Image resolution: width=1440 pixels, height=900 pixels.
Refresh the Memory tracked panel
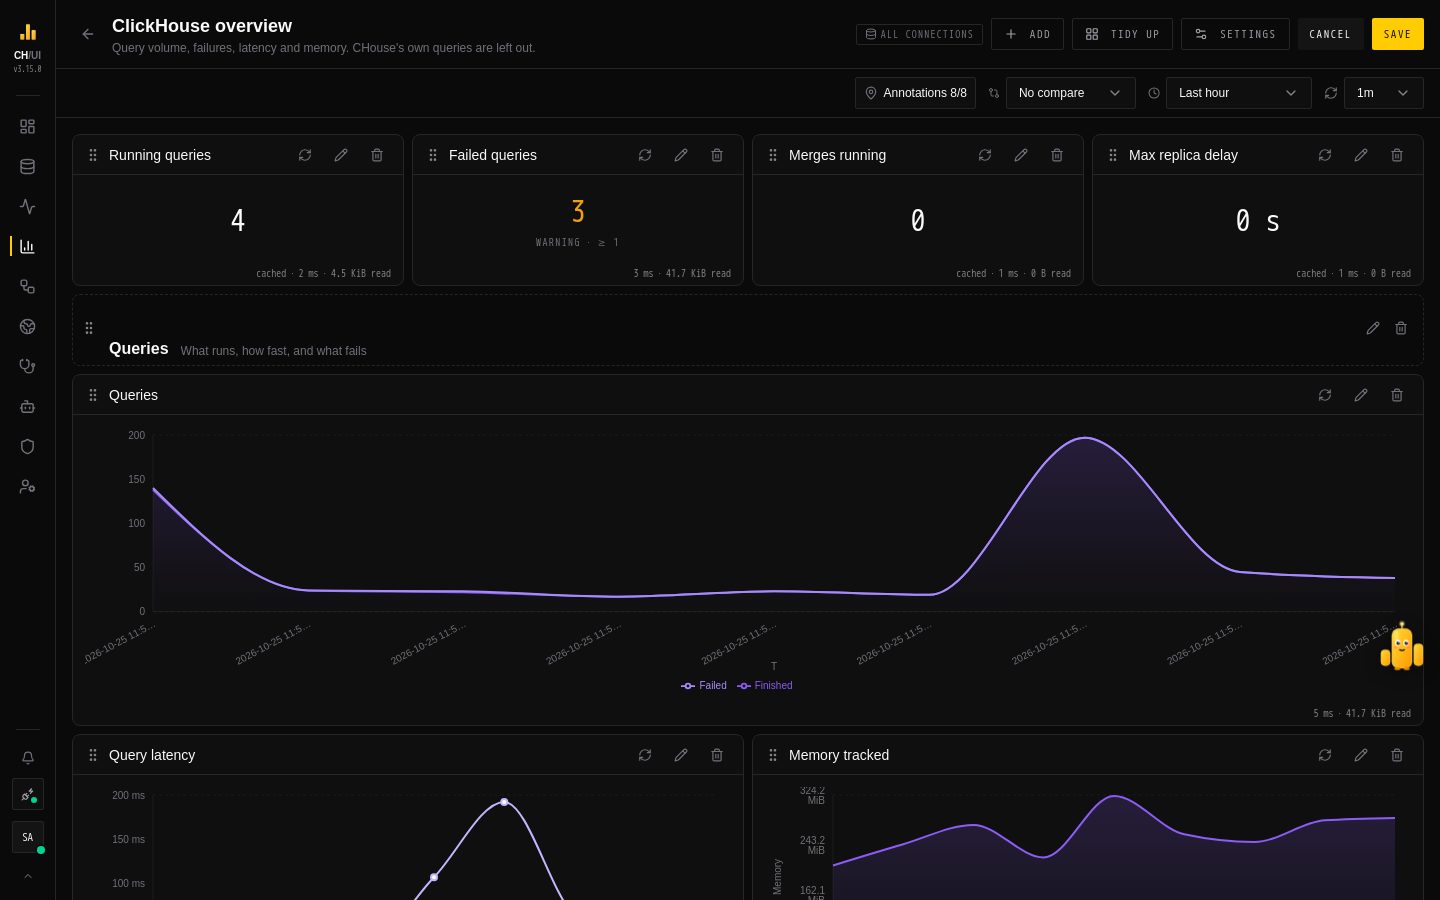click(x=1325, y=755)
